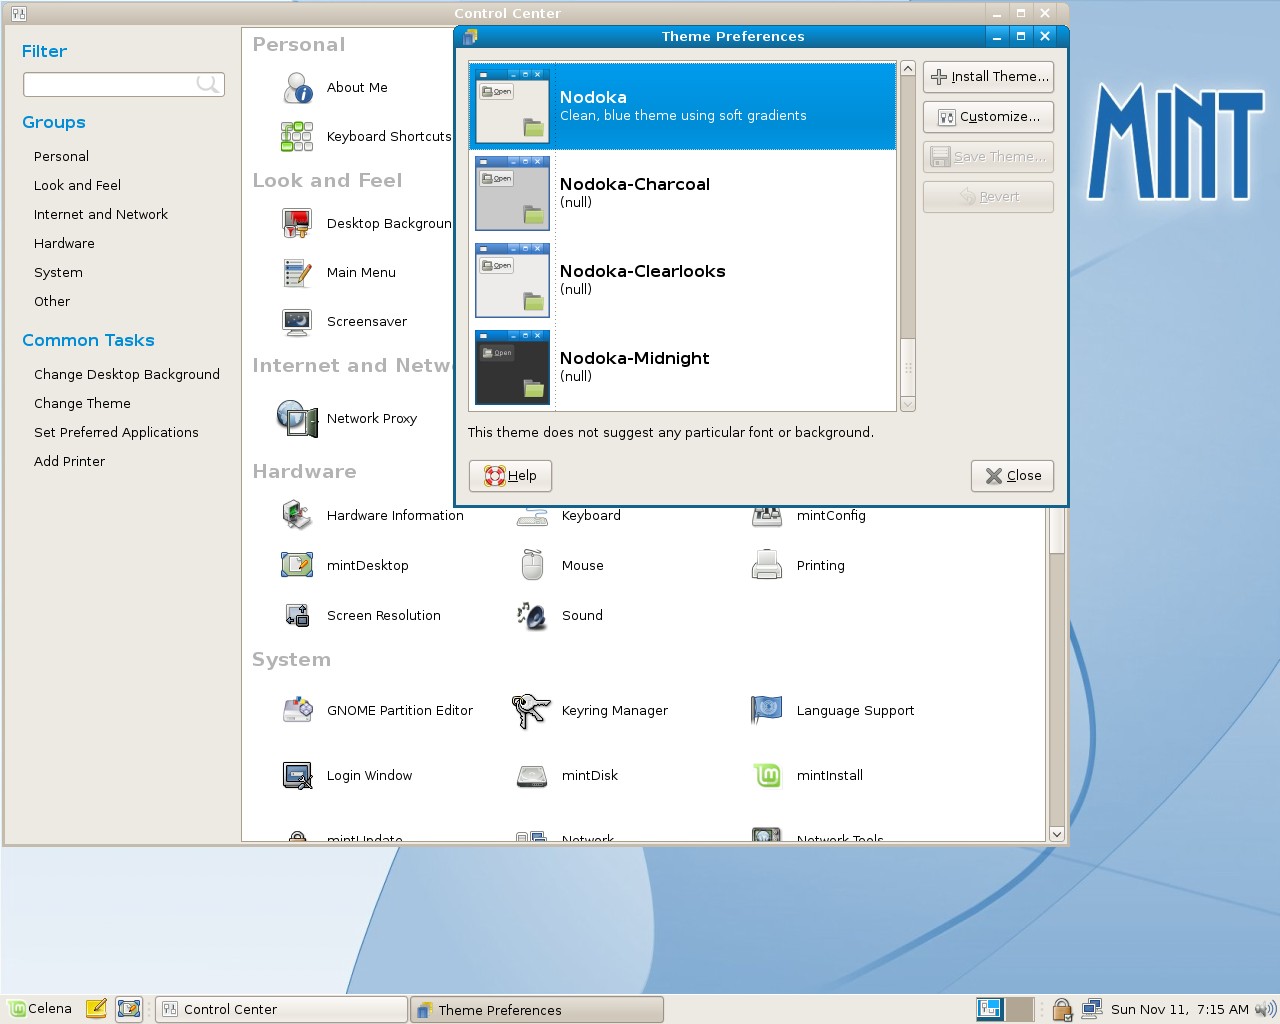Open the Desktop Background icon

(x=297, y=223)
